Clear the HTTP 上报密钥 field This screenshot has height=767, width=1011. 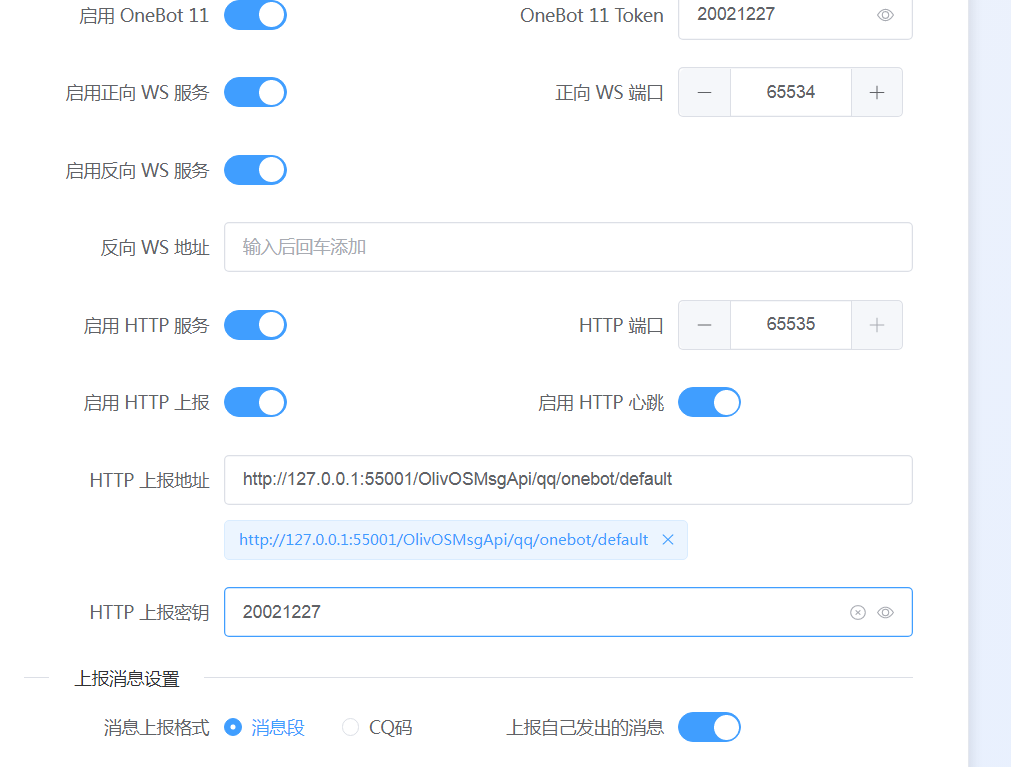click(x=857, y=613)
